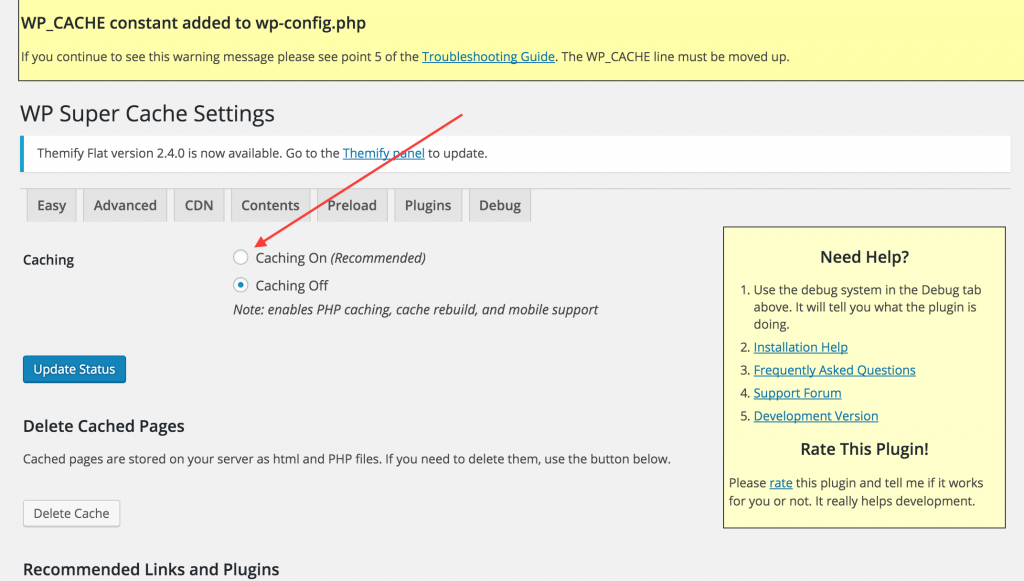This screenshot has width=1024, height=581.
Task: Click the Need Help? heading
Action: coord(865,257)
